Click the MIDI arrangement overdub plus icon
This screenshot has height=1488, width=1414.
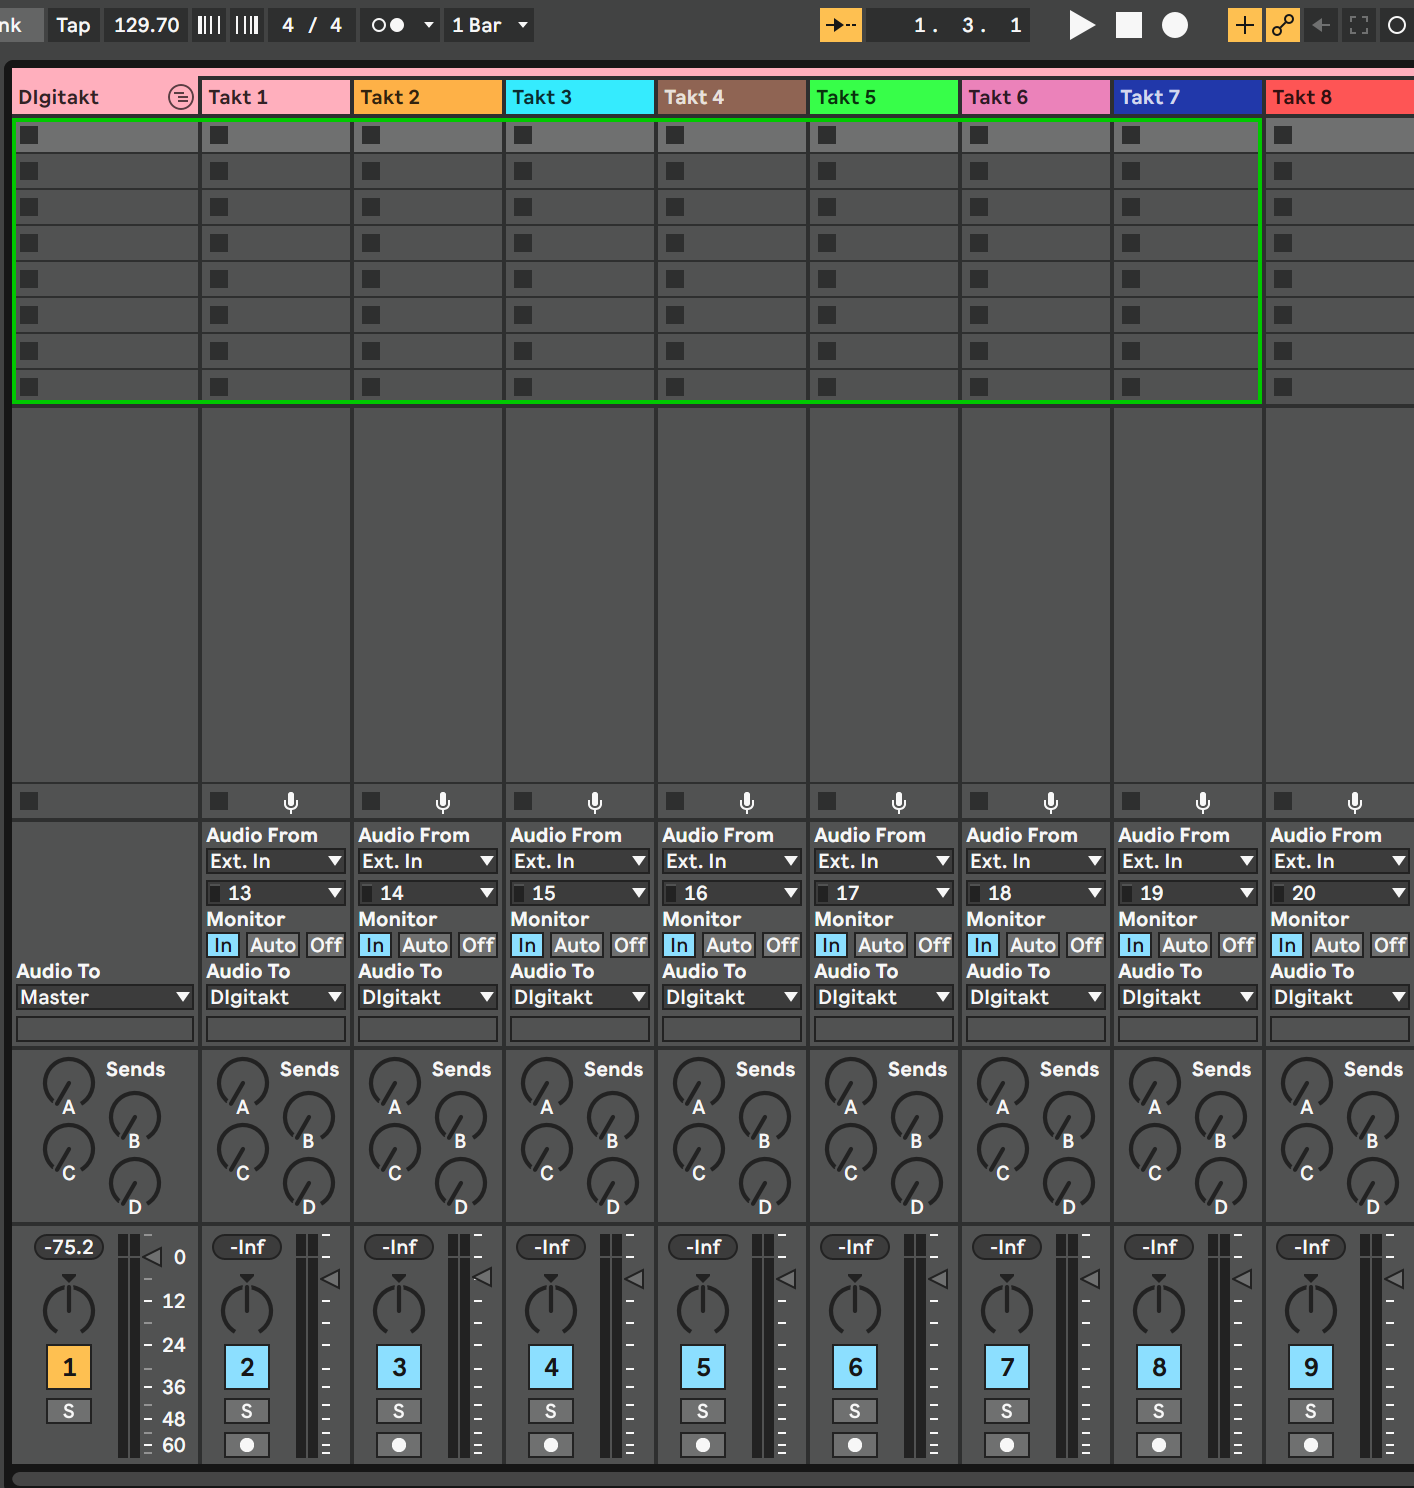(1244, 25)
